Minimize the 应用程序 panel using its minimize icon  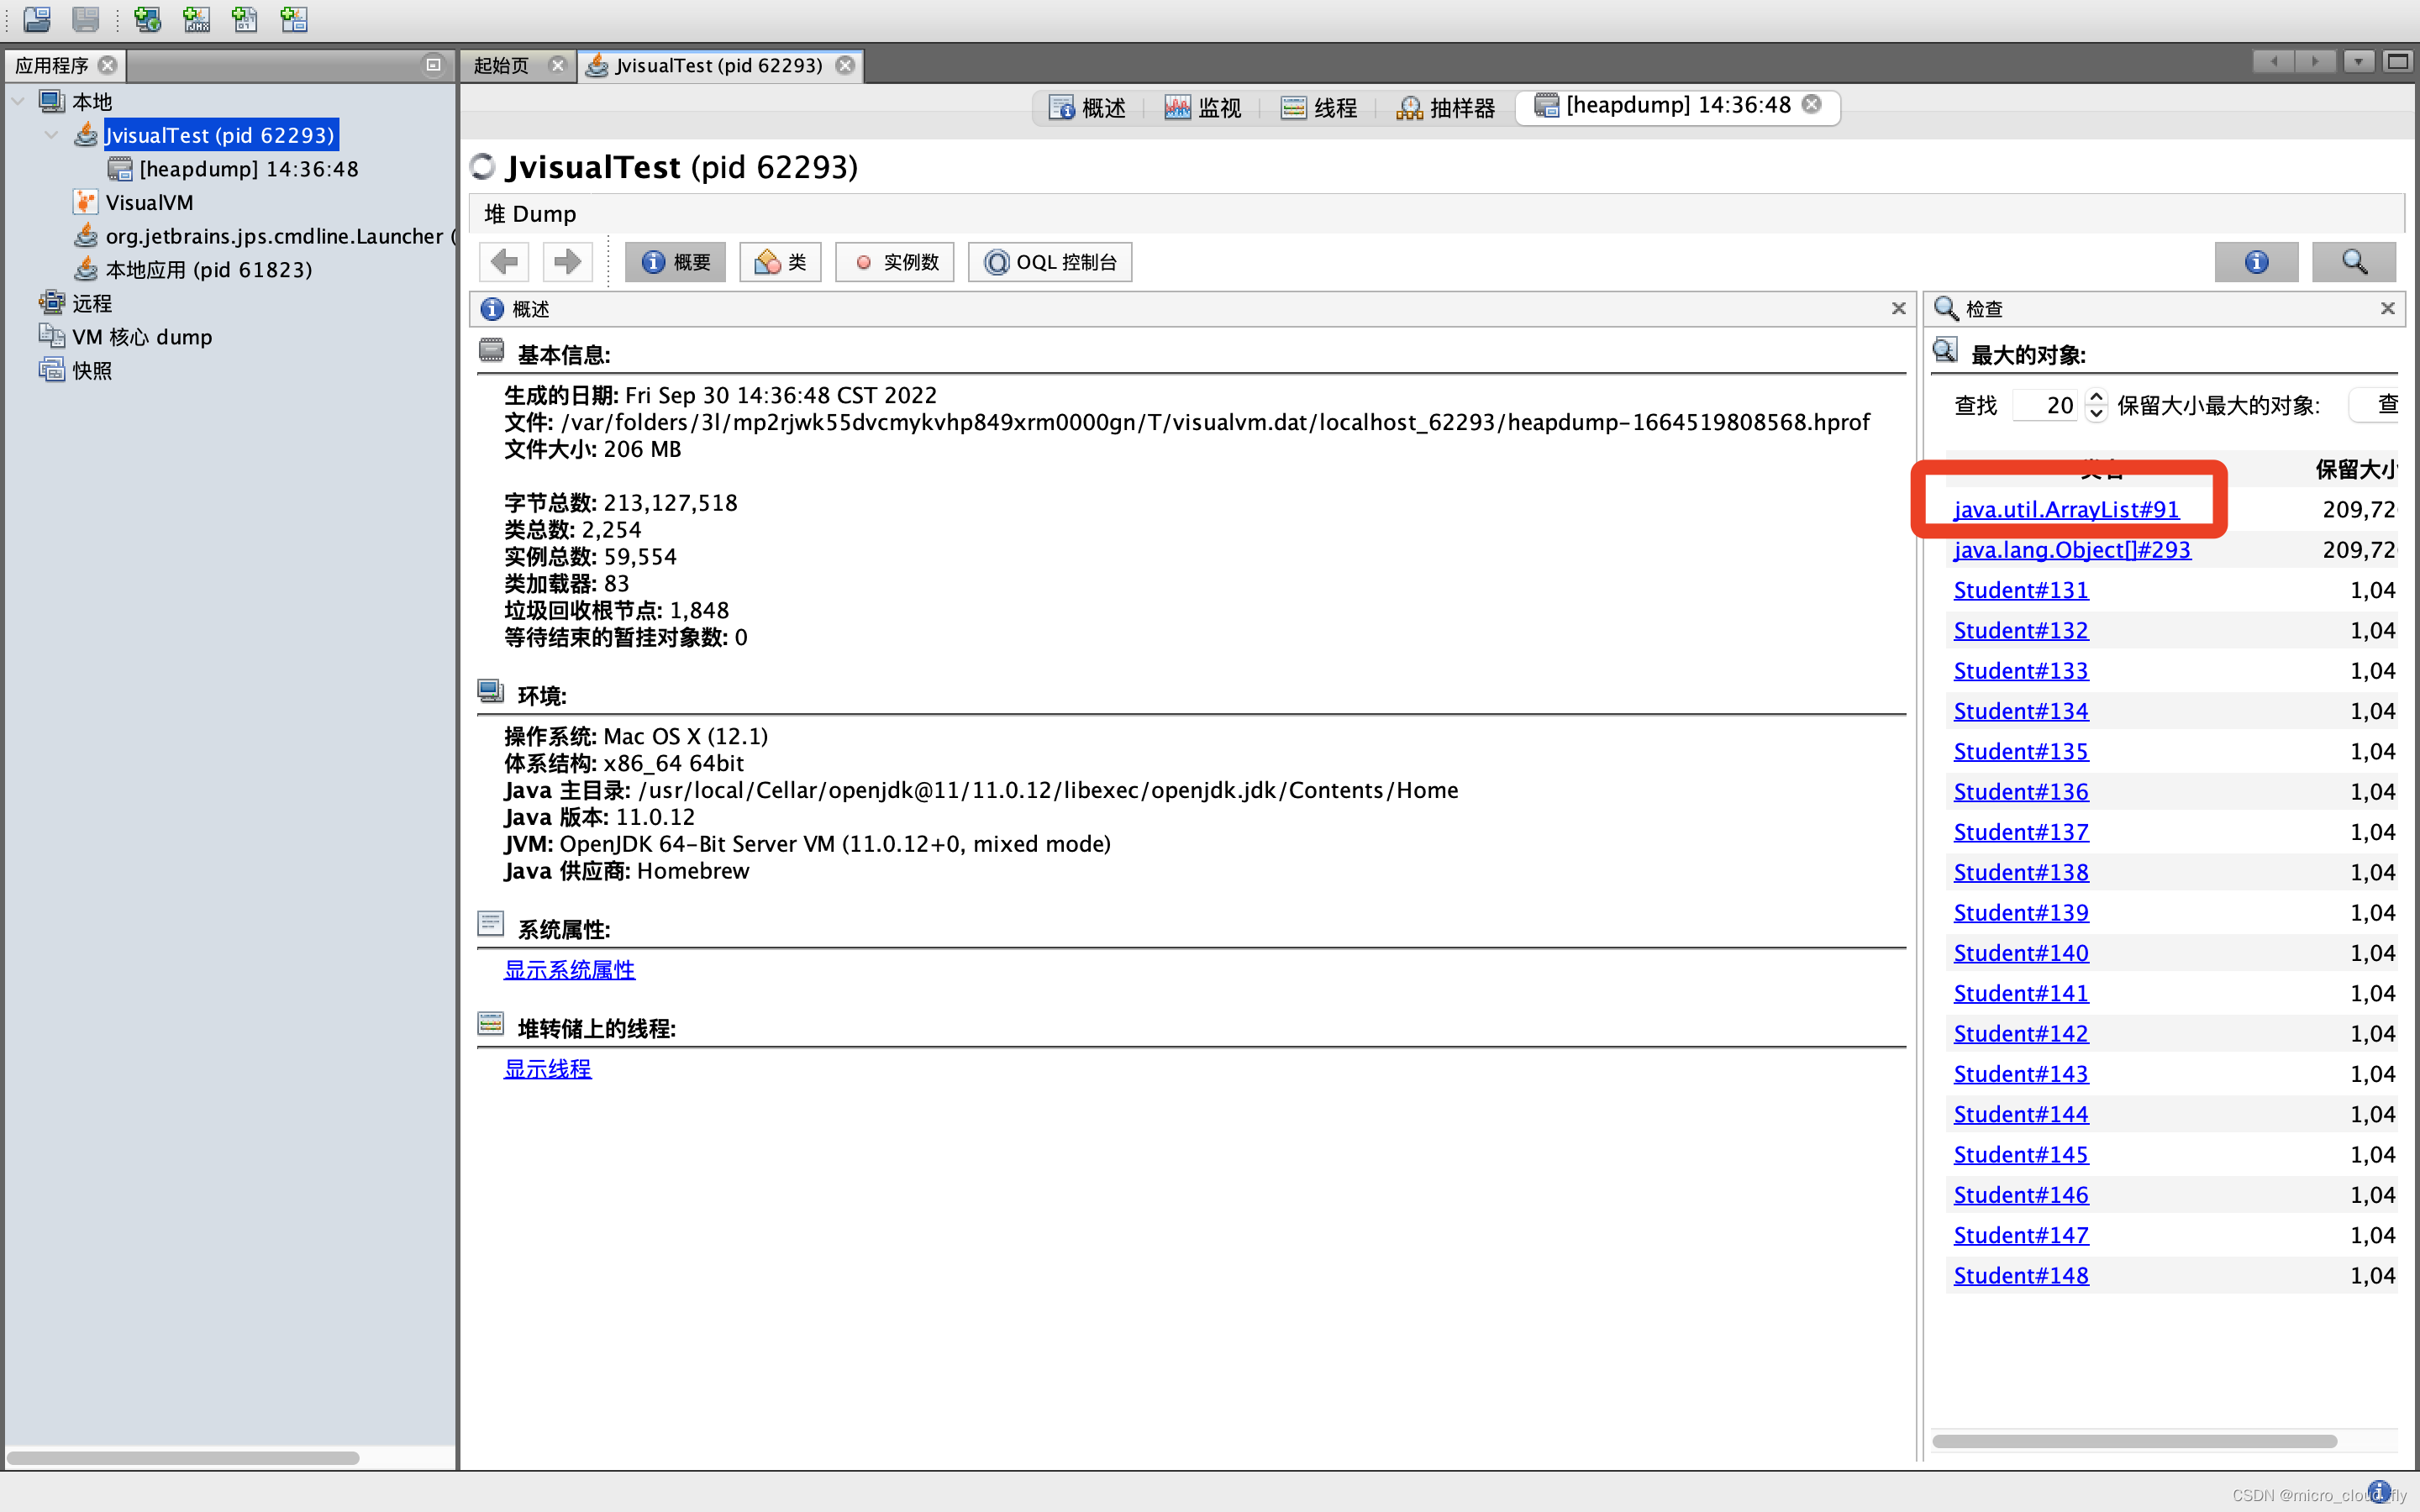433,65
